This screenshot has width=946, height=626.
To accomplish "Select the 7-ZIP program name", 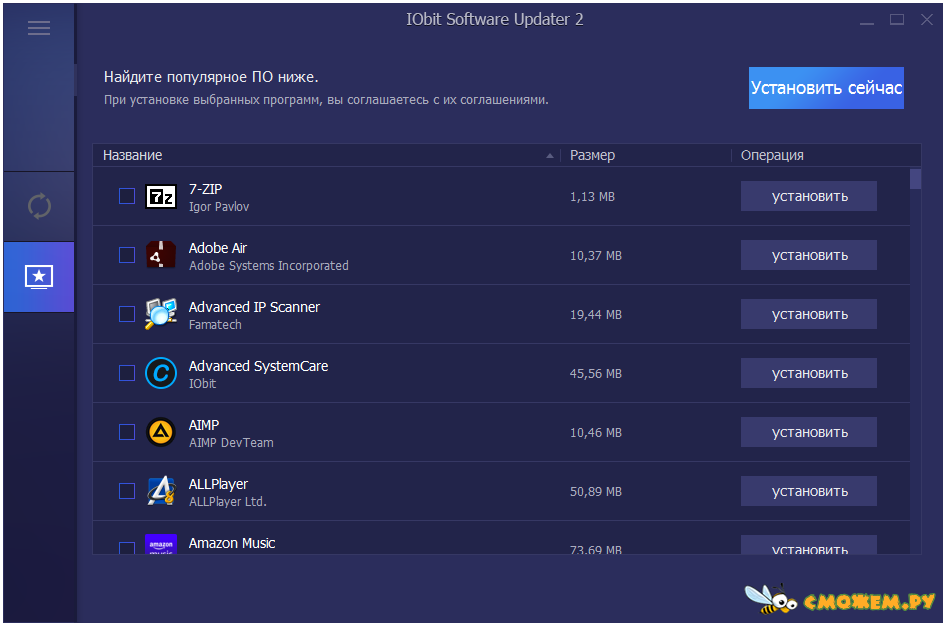I will 205,189.
